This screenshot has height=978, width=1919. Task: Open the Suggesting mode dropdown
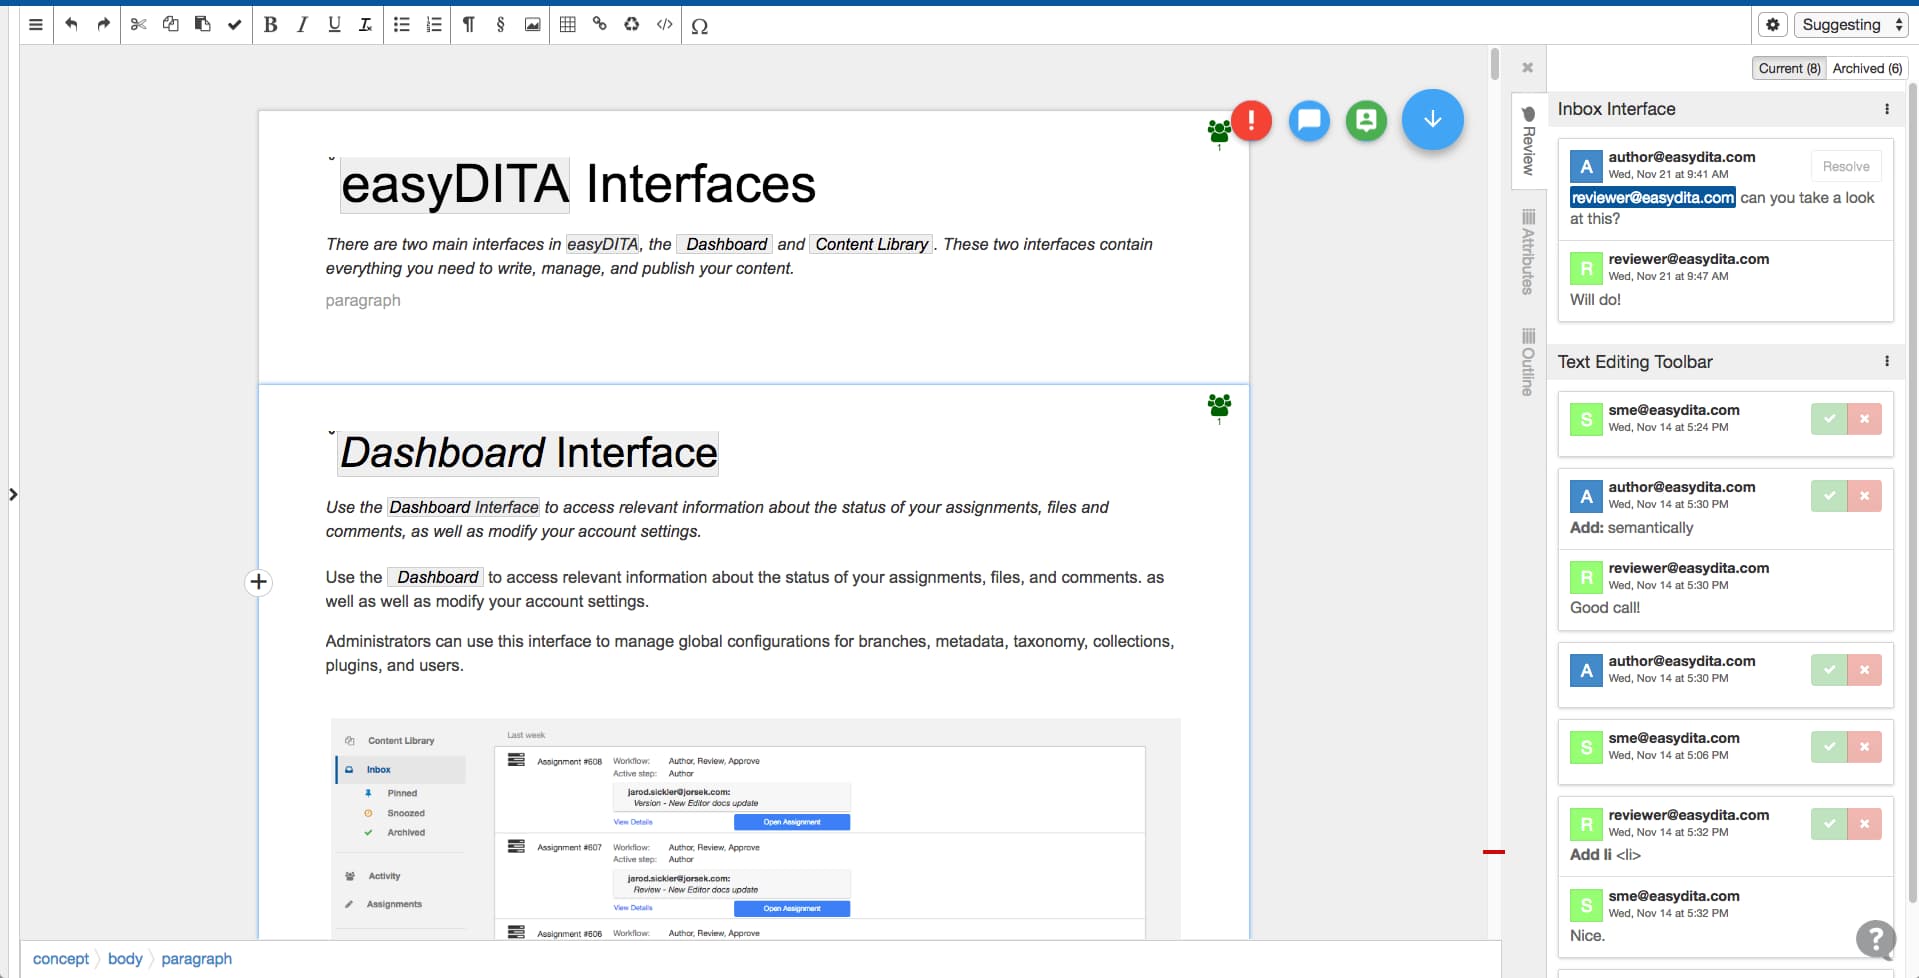pos(1852,25)
